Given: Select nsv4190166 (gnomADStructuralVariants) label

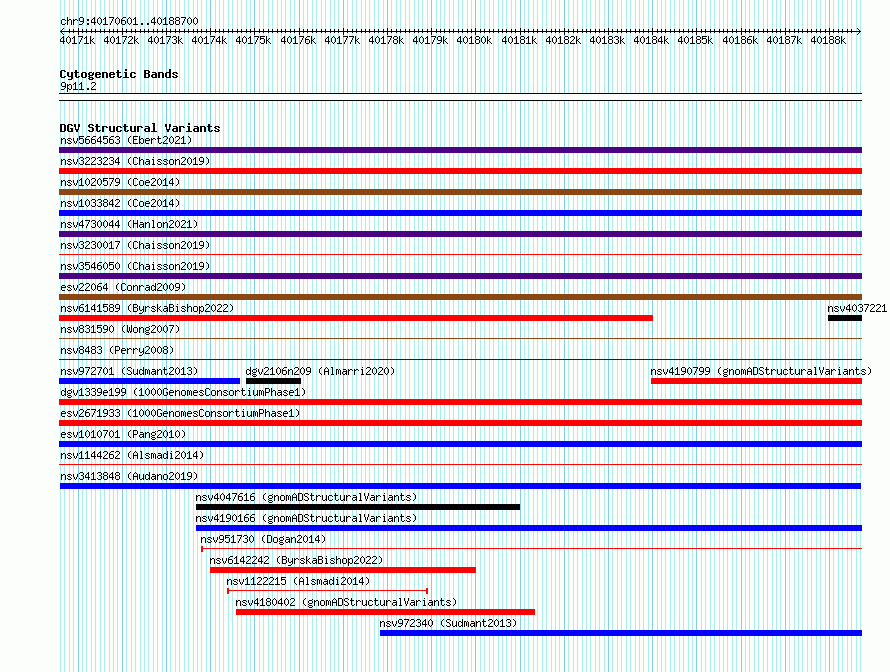Looking at the screenshot, I should 307,518.
